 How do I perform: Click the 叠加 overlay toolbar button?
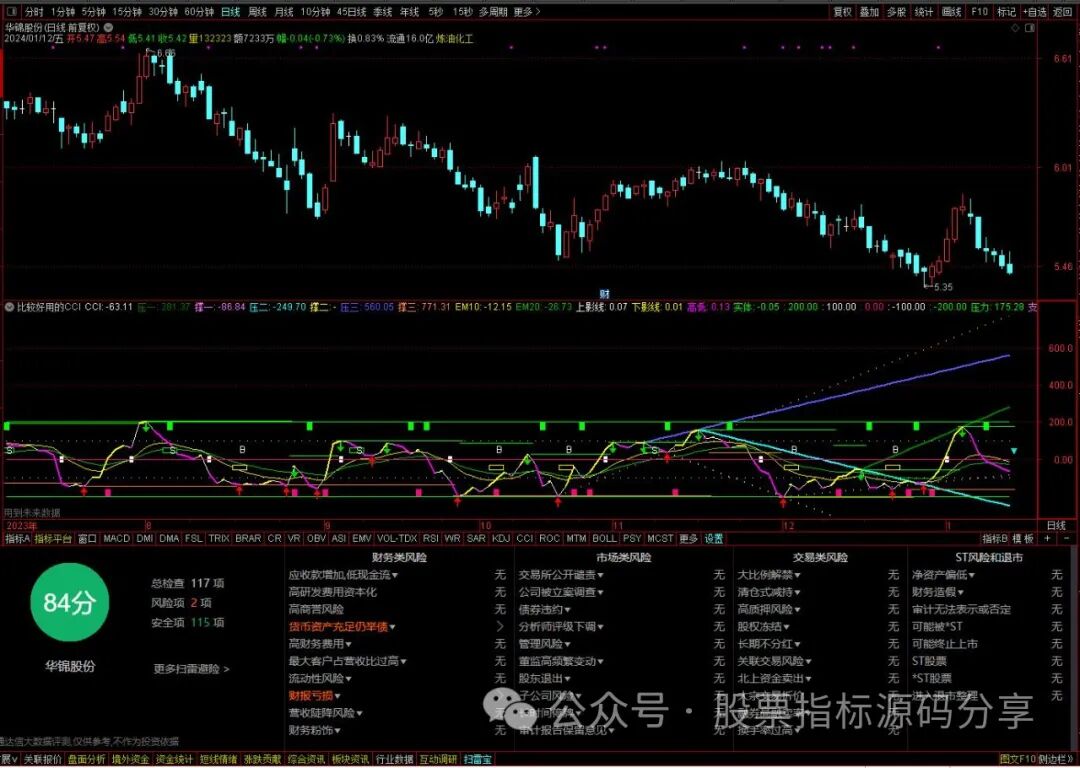coord(869,12)
